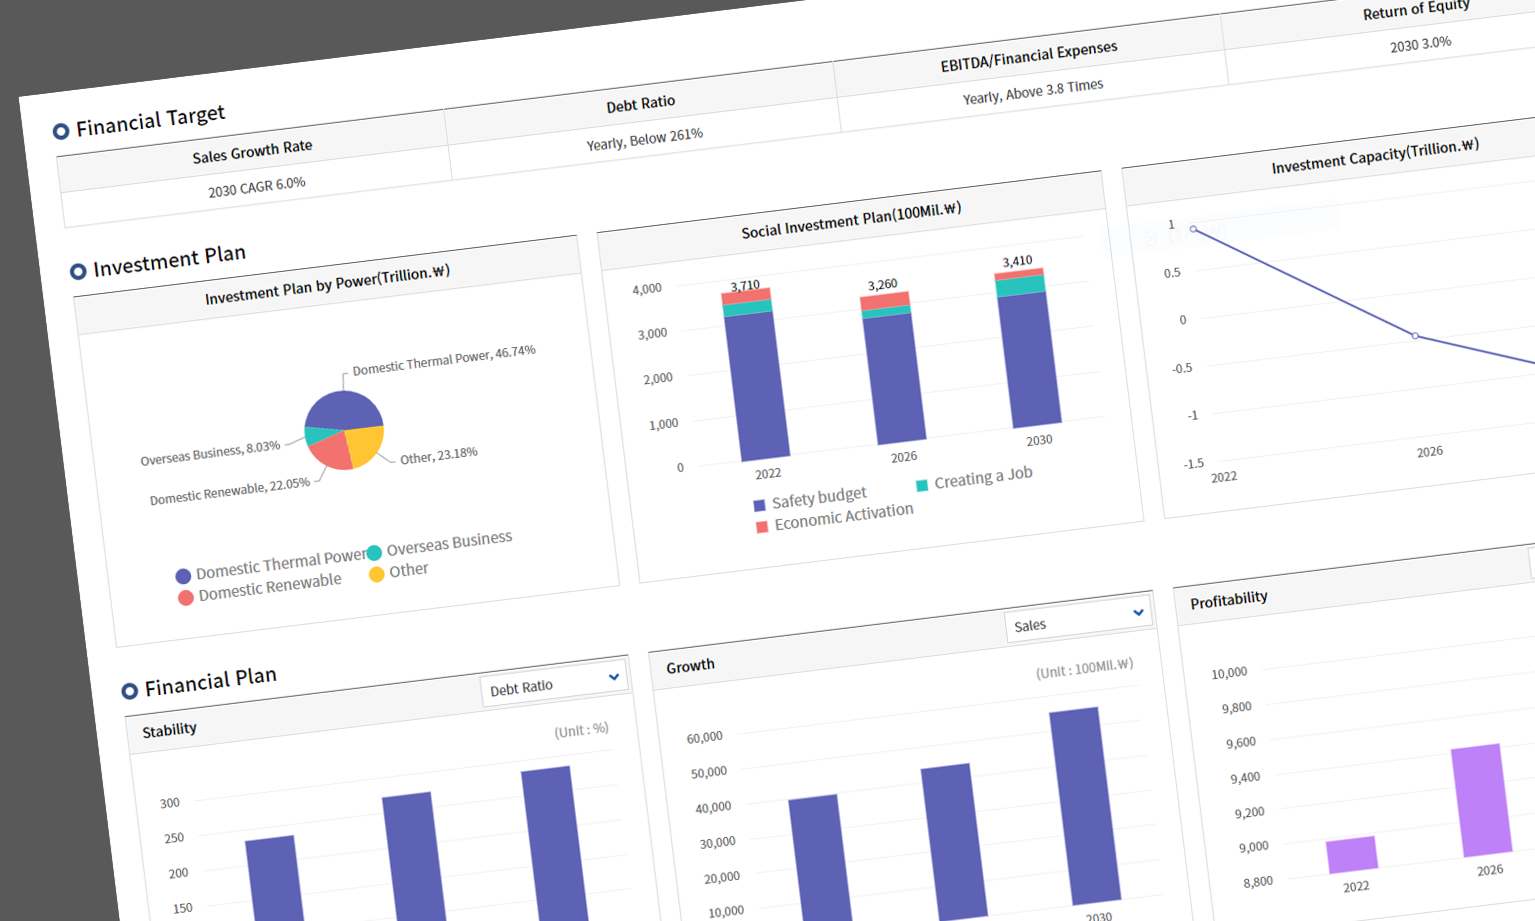The width and height of the screenshot is (1535, 921).
Task: Click the 2030 social investment stacked bar
Action: tap(1028, 348)
